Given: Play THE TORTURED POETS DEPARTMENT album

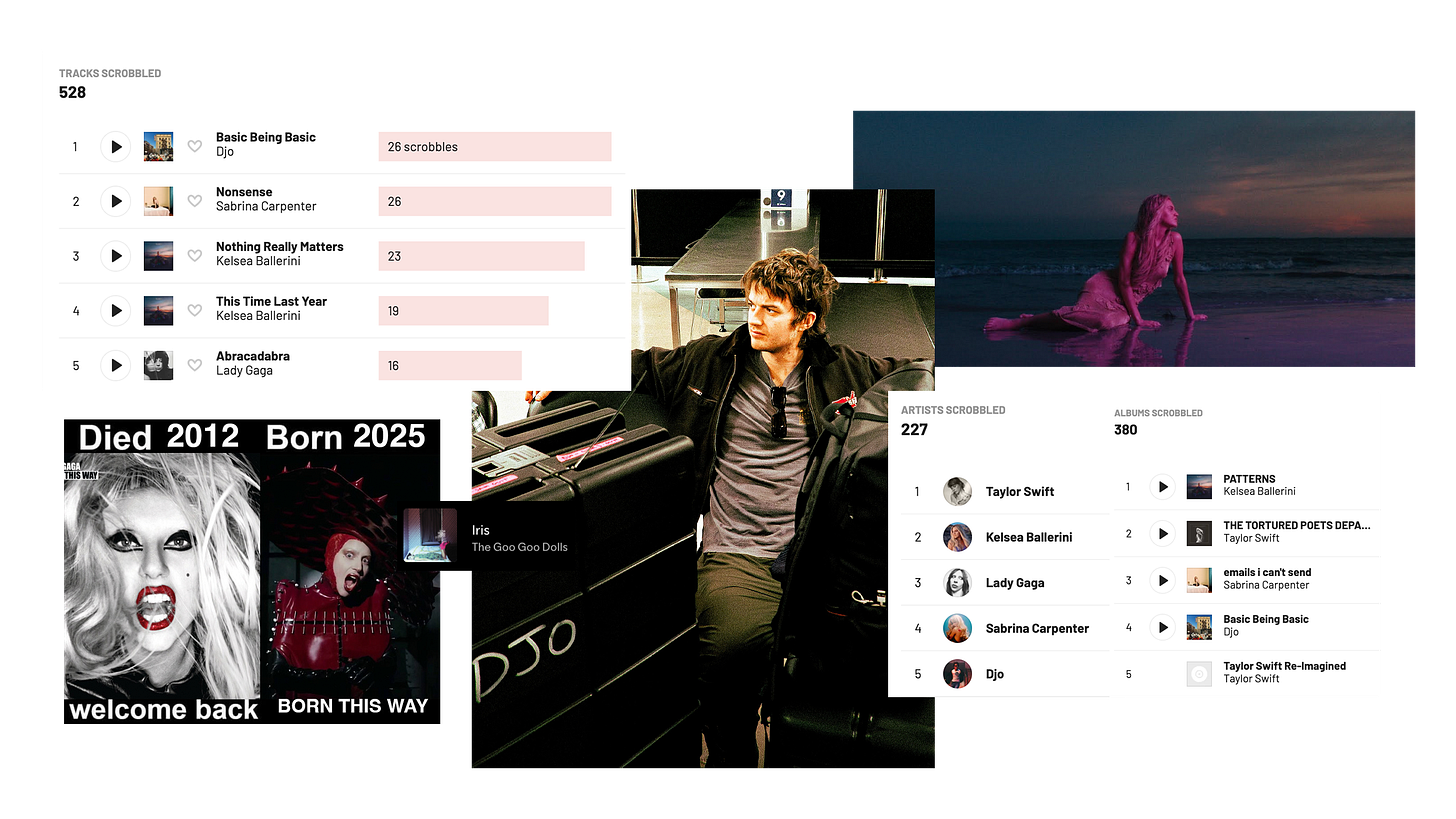Looking at the screenshot, I should [x=1162, y=533].
